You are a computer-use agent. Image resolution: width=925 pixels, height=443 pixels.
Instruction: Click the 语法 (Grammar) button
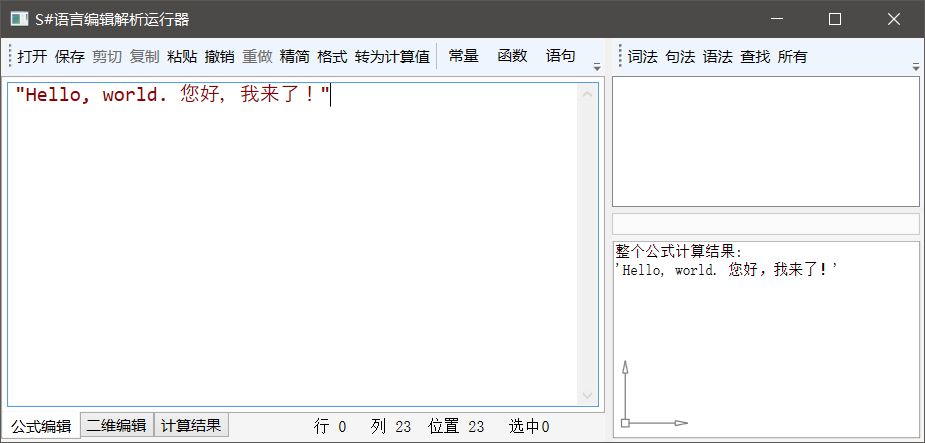(717, 57)
